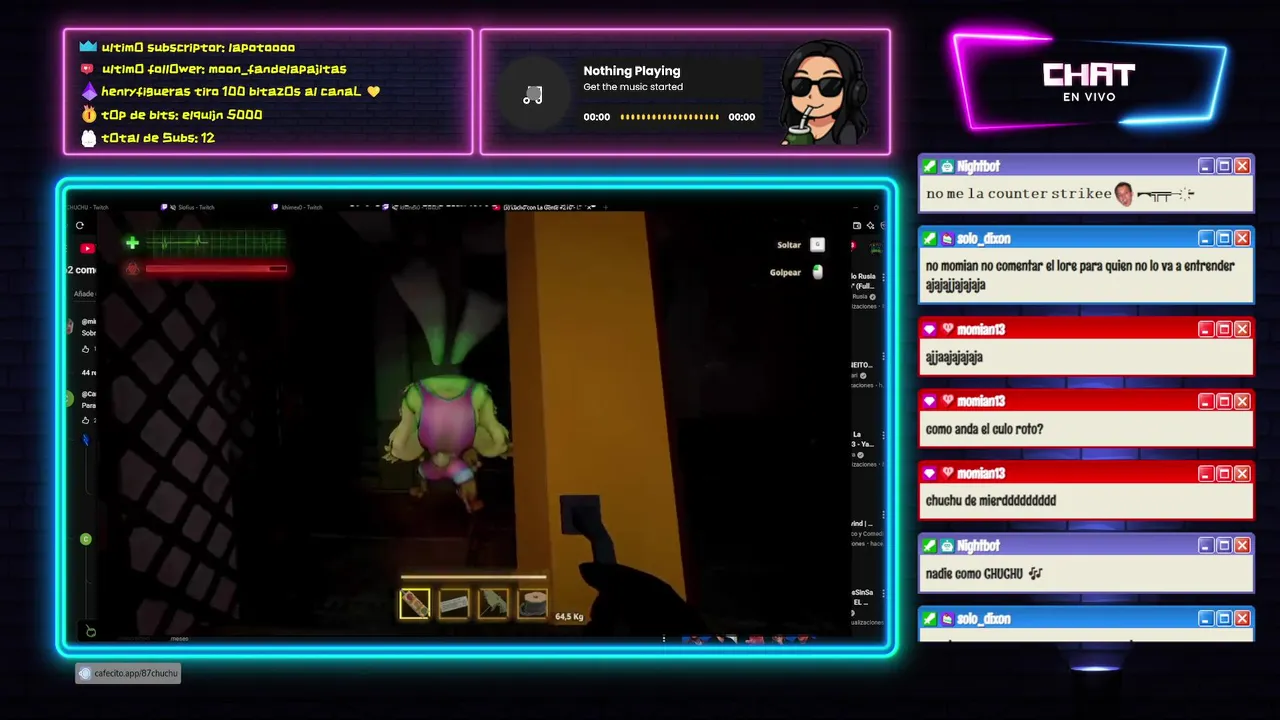1280x720 pixels.
Task: Click the CHAT EN VIVO neon sign
Action: 1088,82
